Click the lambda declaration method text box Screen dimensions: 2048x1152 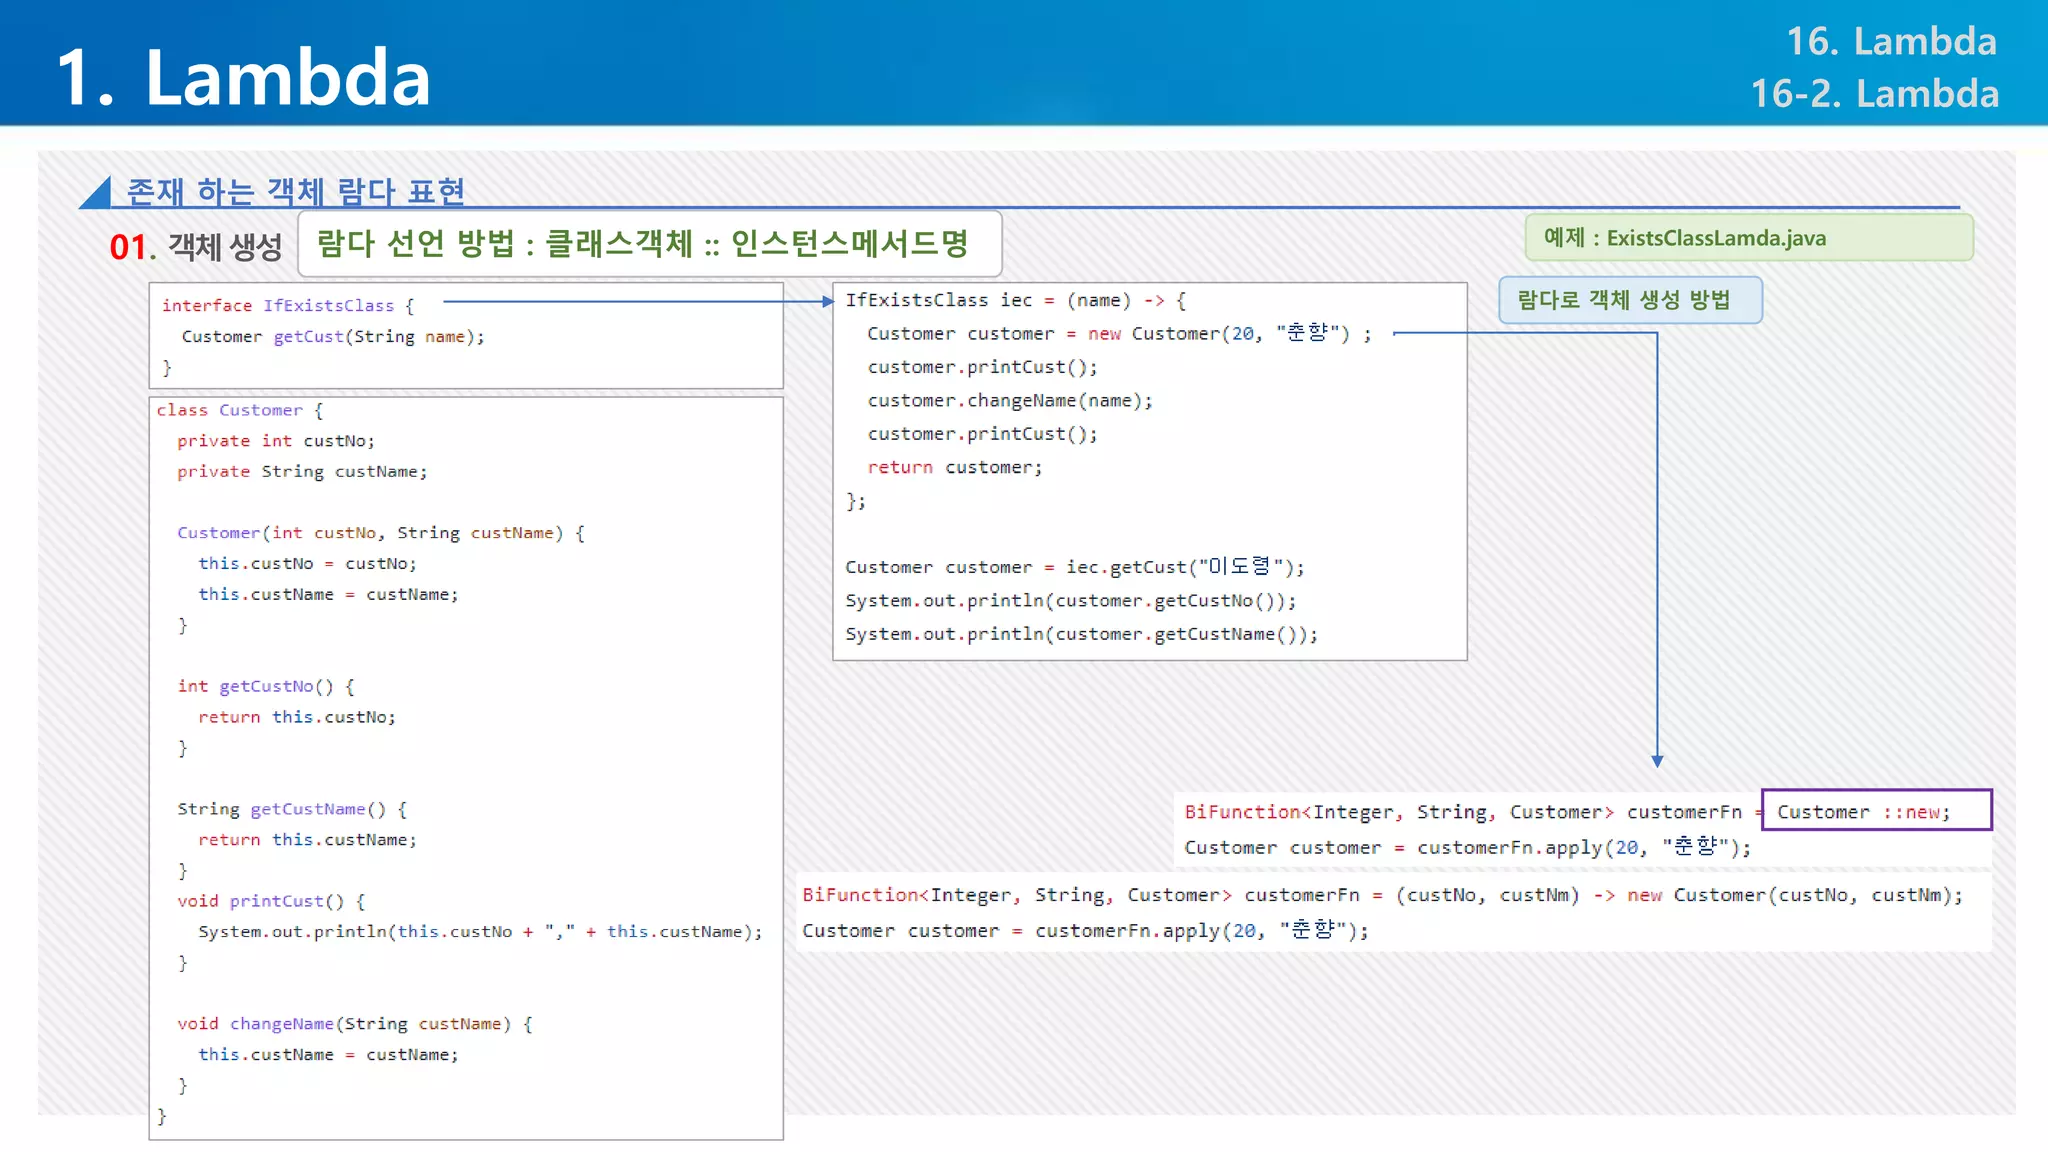pos(650,243)
